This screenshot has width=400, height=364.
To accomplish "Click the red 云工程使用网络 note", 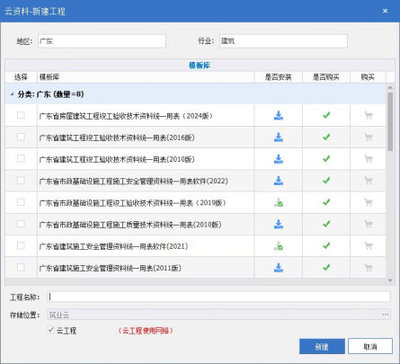I will point(146,331).
